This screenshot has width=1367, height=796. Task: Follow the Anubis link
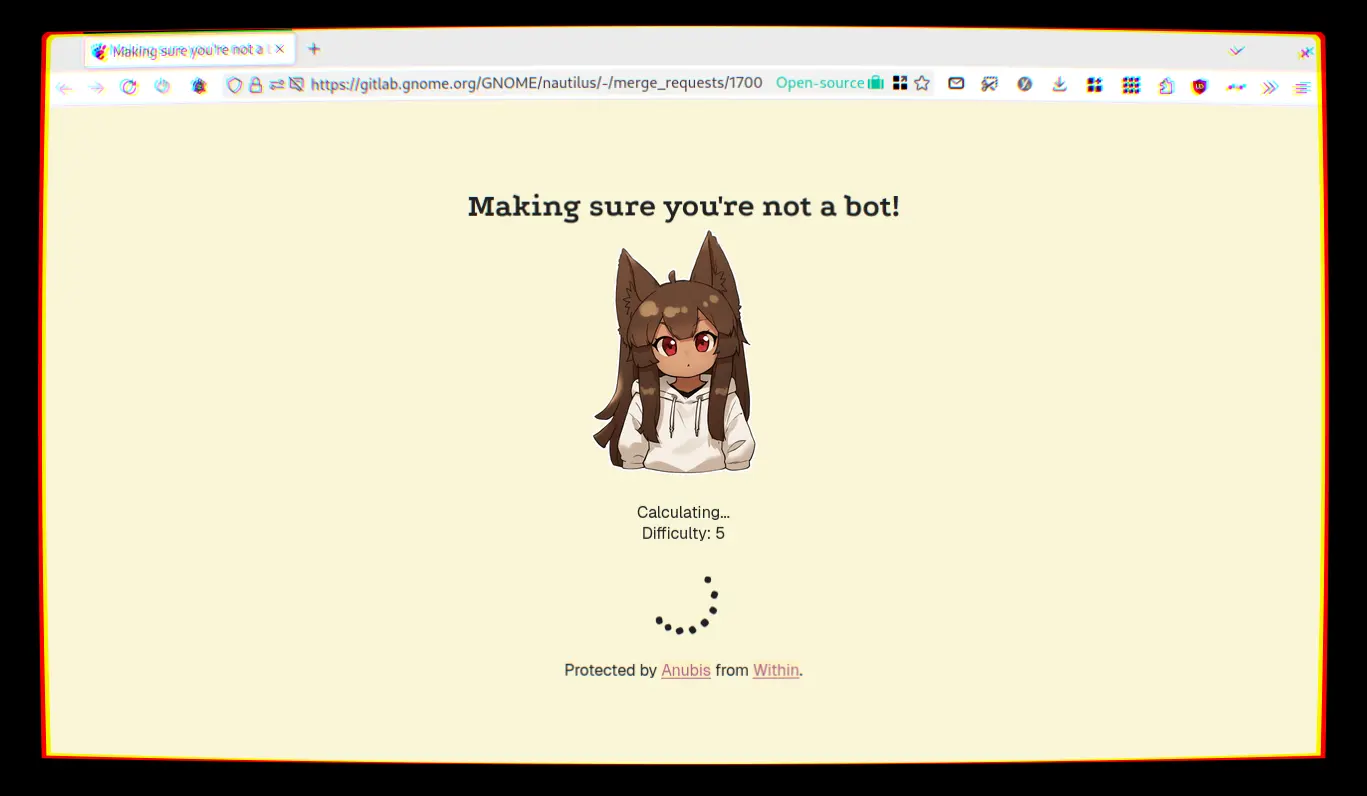686,670
